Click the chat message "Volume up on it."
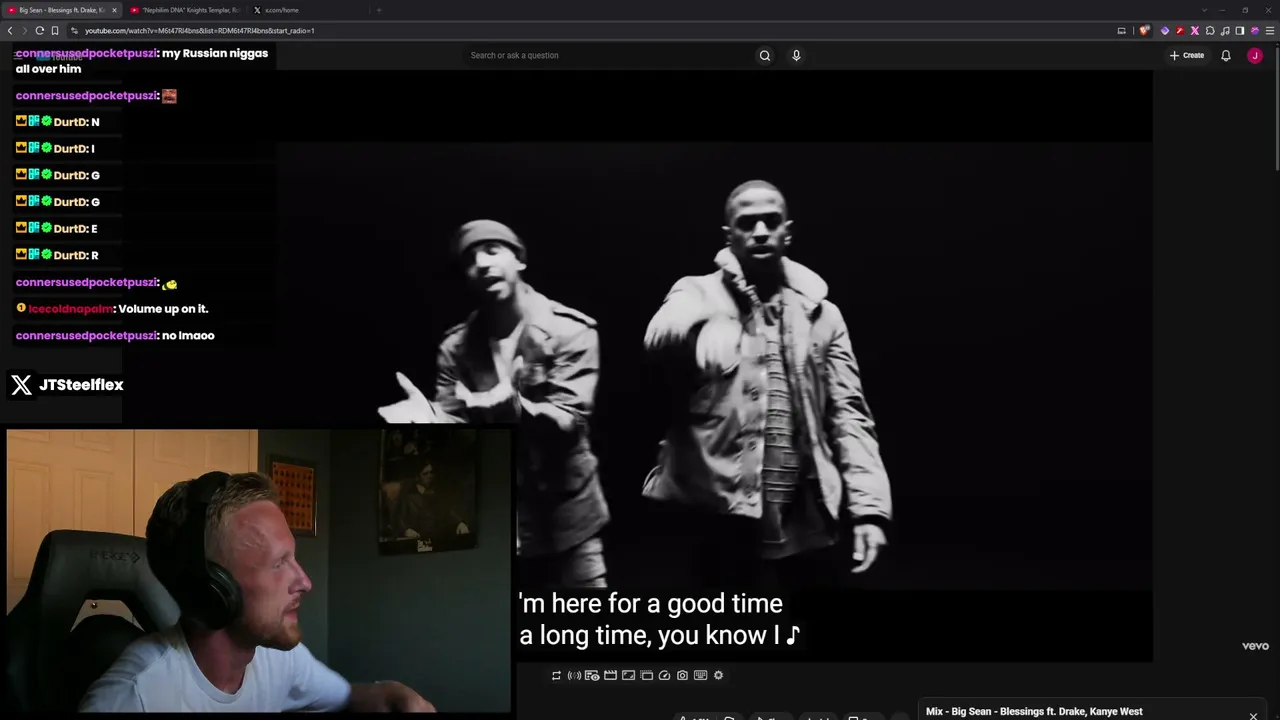This screenshot has height=720, width=1280. pos(163,309)
